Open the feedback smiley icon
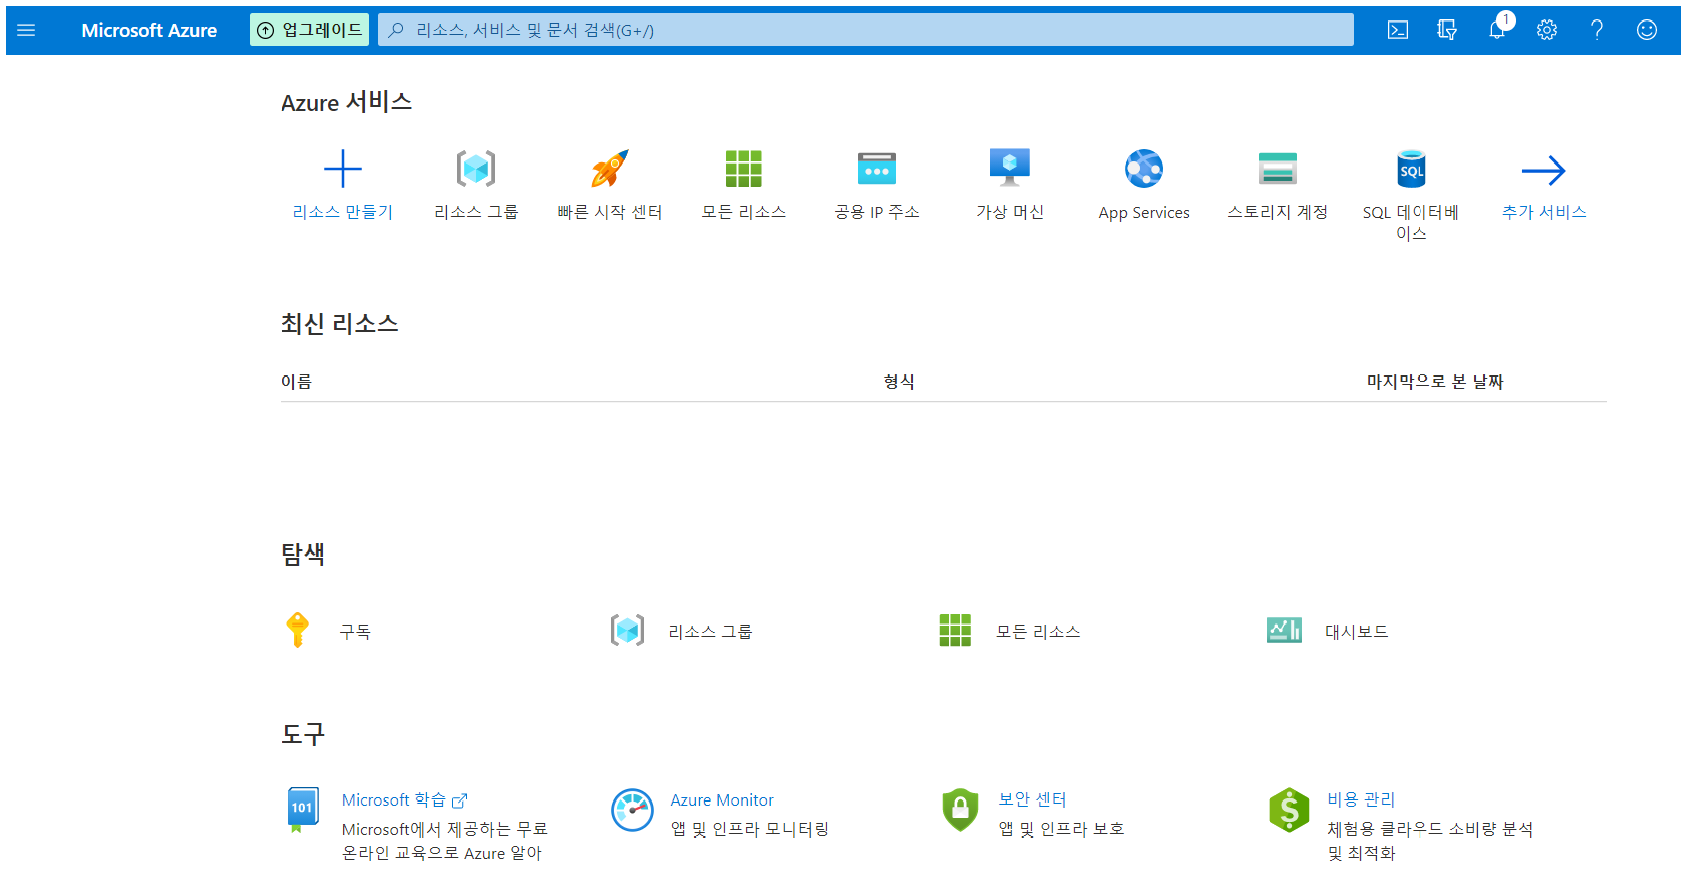 pyautogui.click(x=1647, y=30)
